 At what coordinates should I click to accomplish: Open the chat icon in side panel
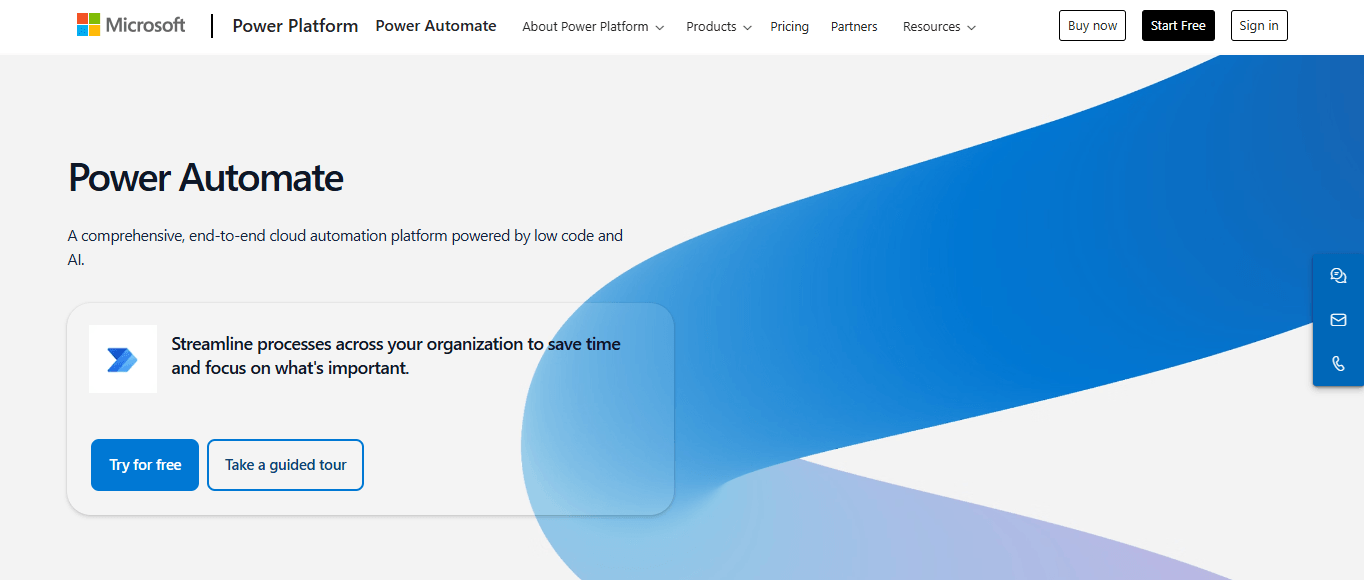coord(1338,276)
